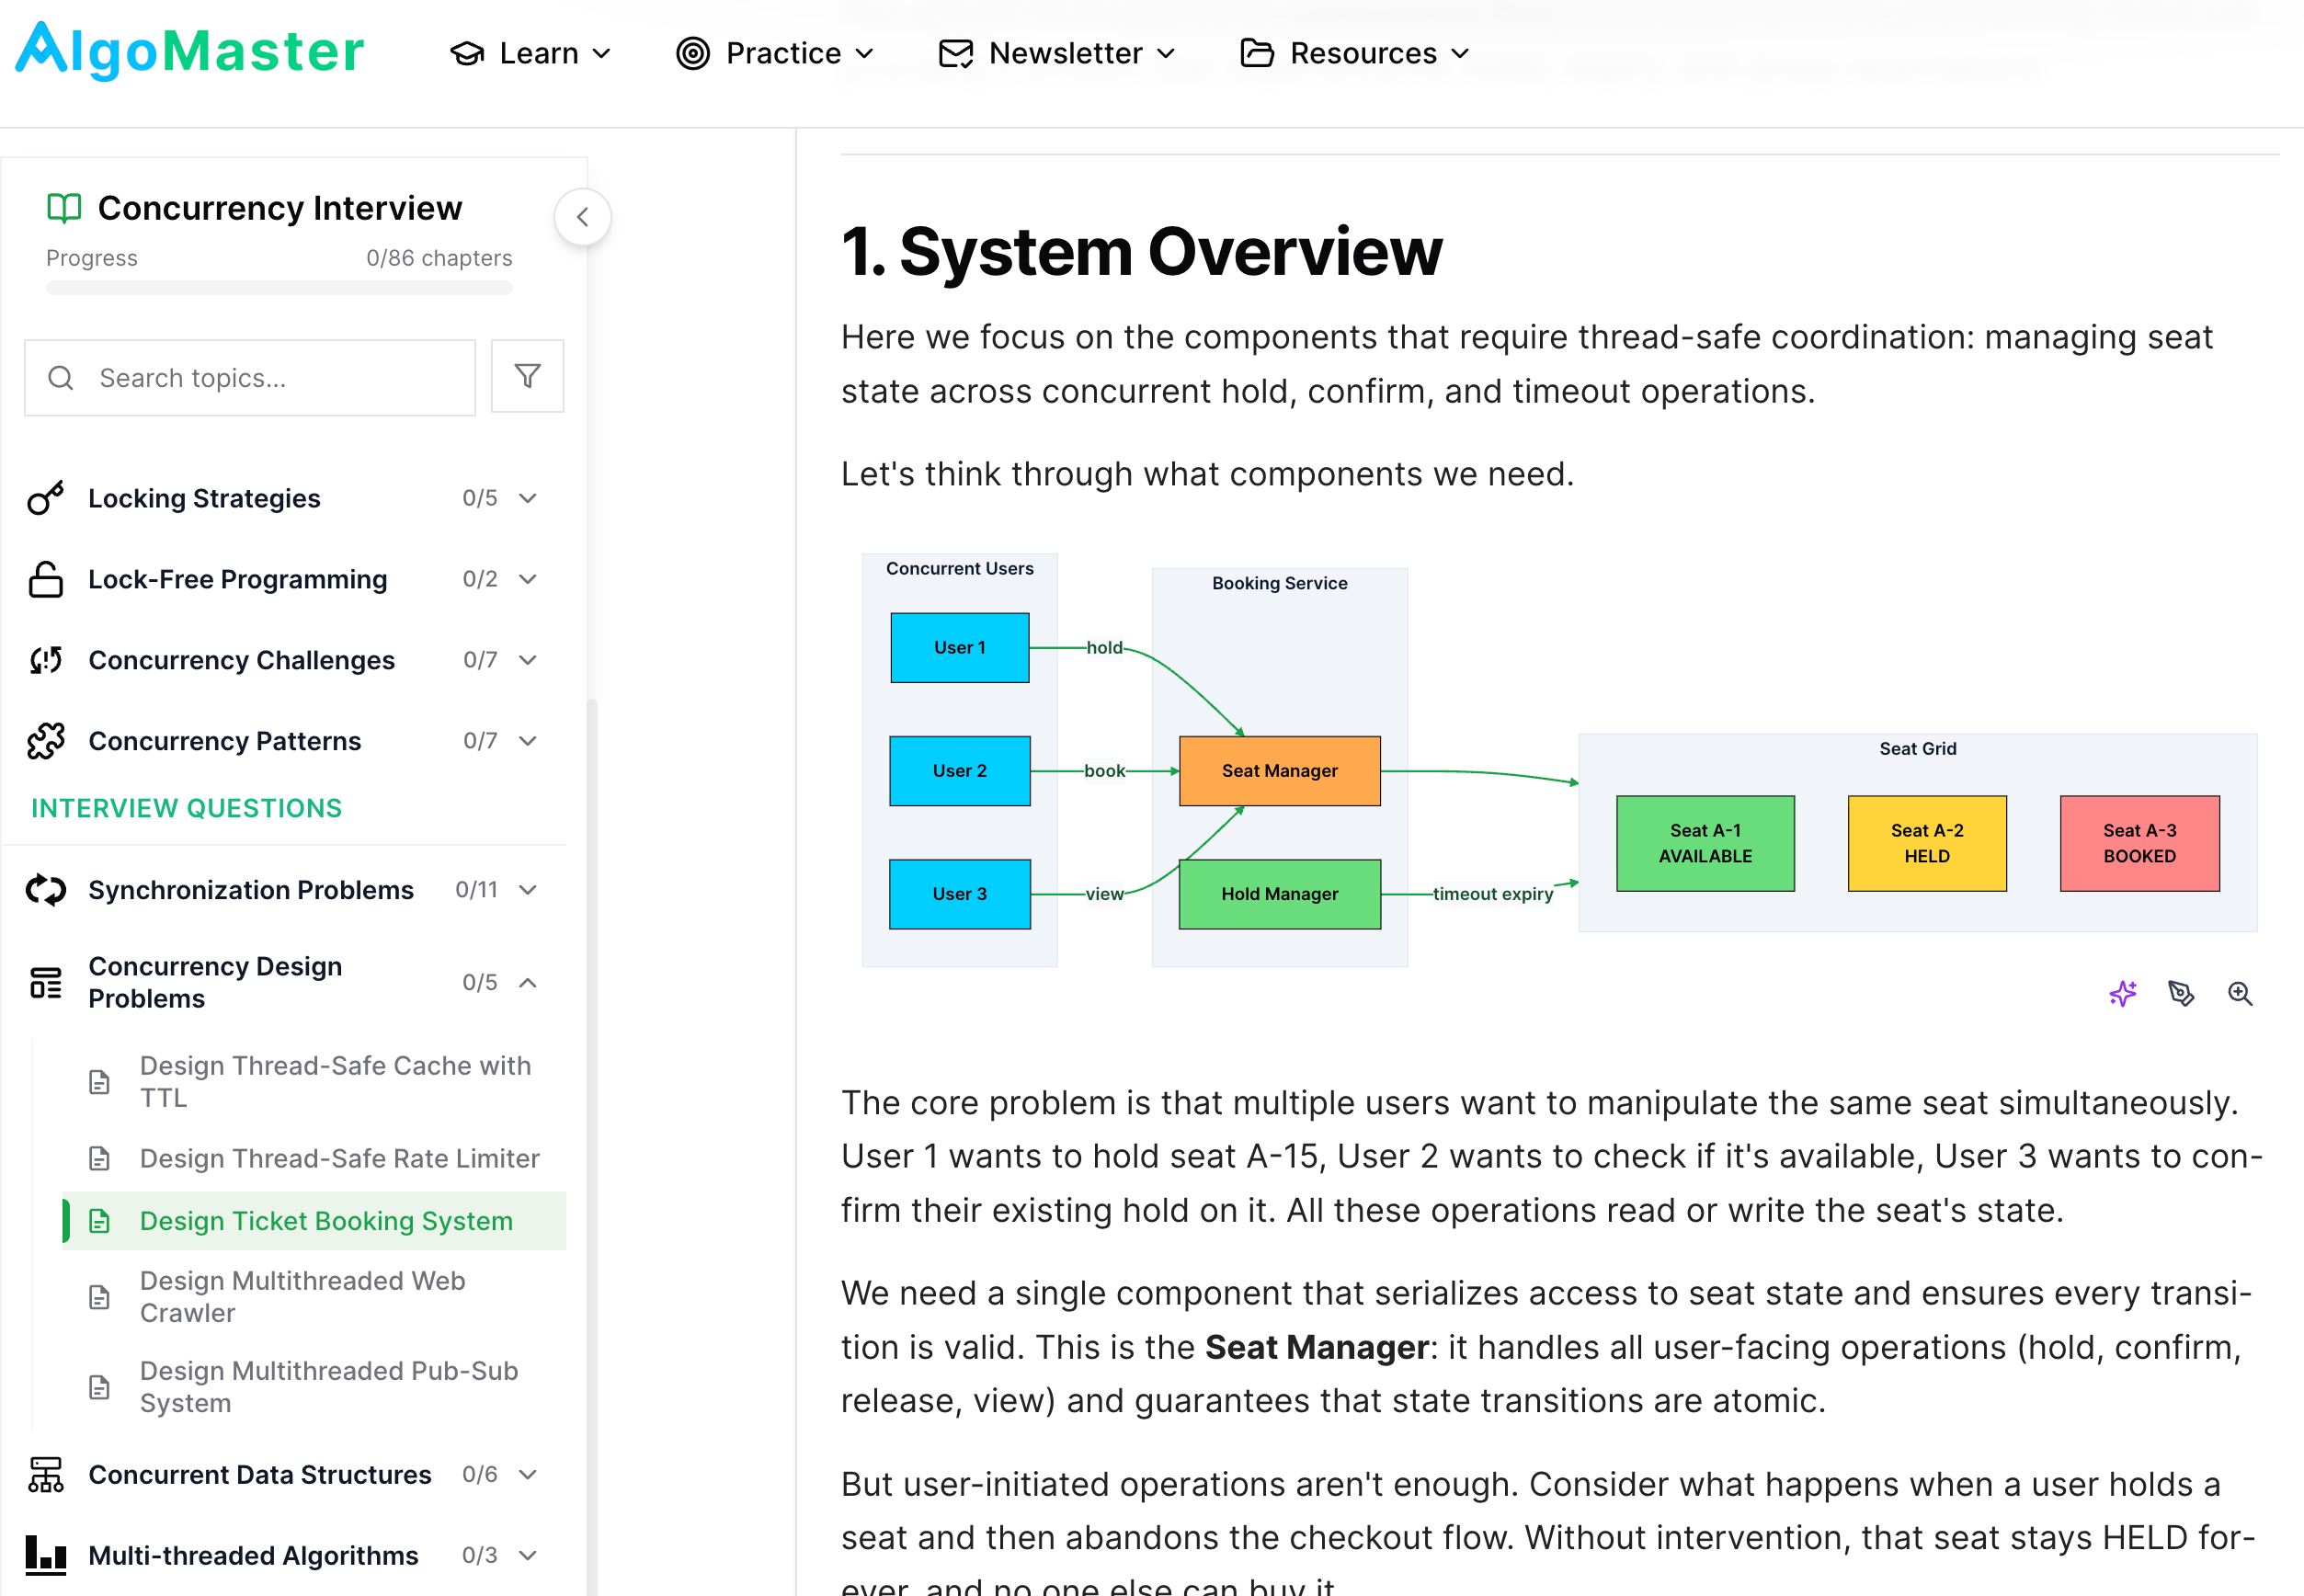Click the pen edit icon below diagram
2304x1596 pixels.
point(2181,994)
